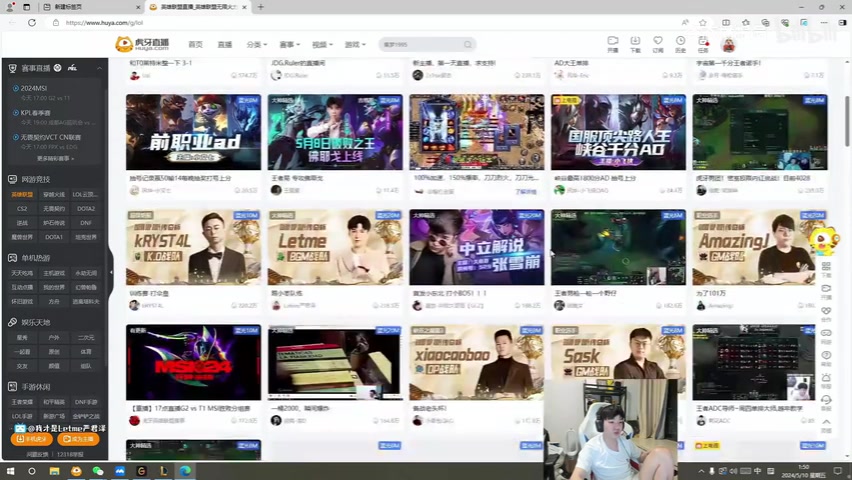Reload the page with browser refresh icon
Image resolution: width=852 pixels, height=480 pixels.
[x=32, y=22]
